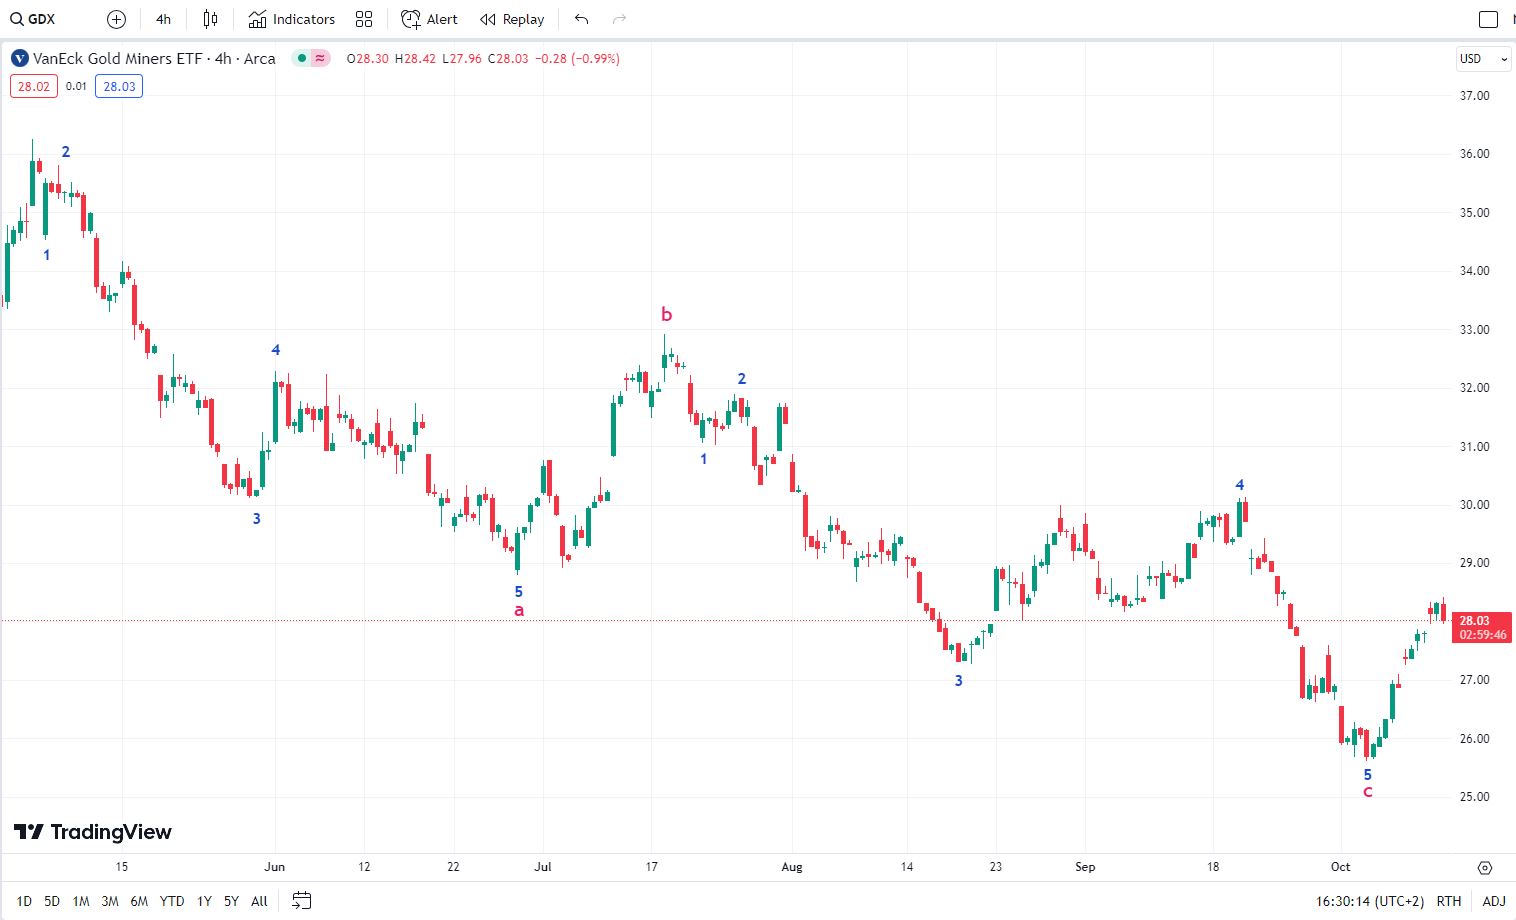Screen dimensions: 1516x920
Task: Select layout rectangle icon at top right
Action: point(1488,19)
